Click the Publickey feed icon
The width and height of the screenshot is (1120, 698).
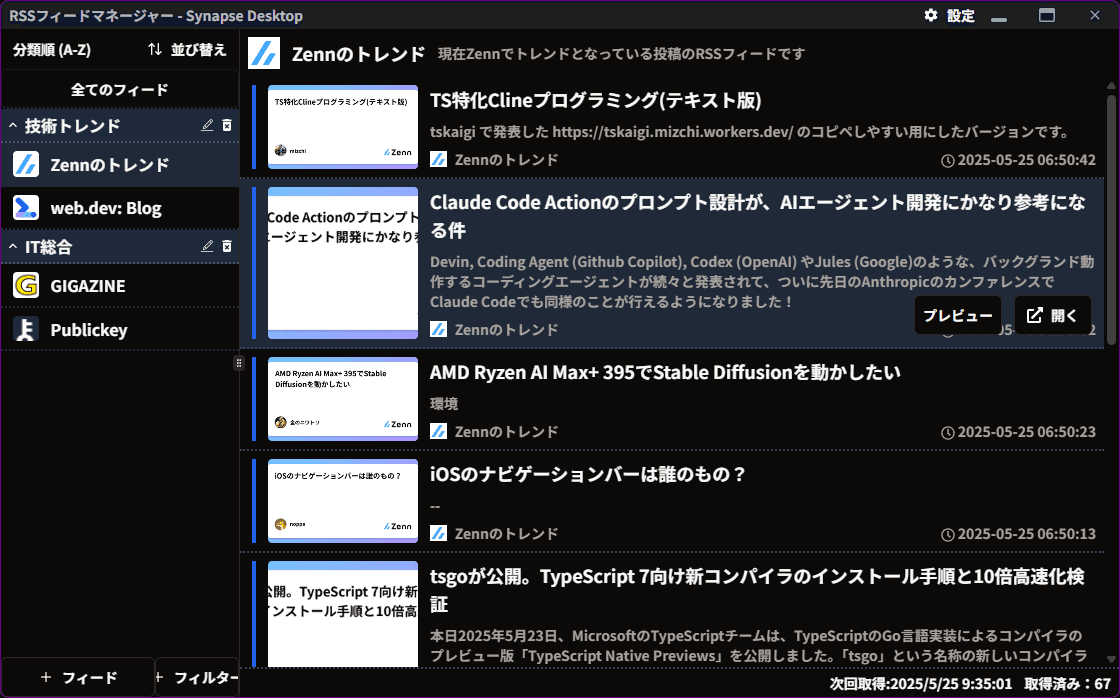click(26, 330)
